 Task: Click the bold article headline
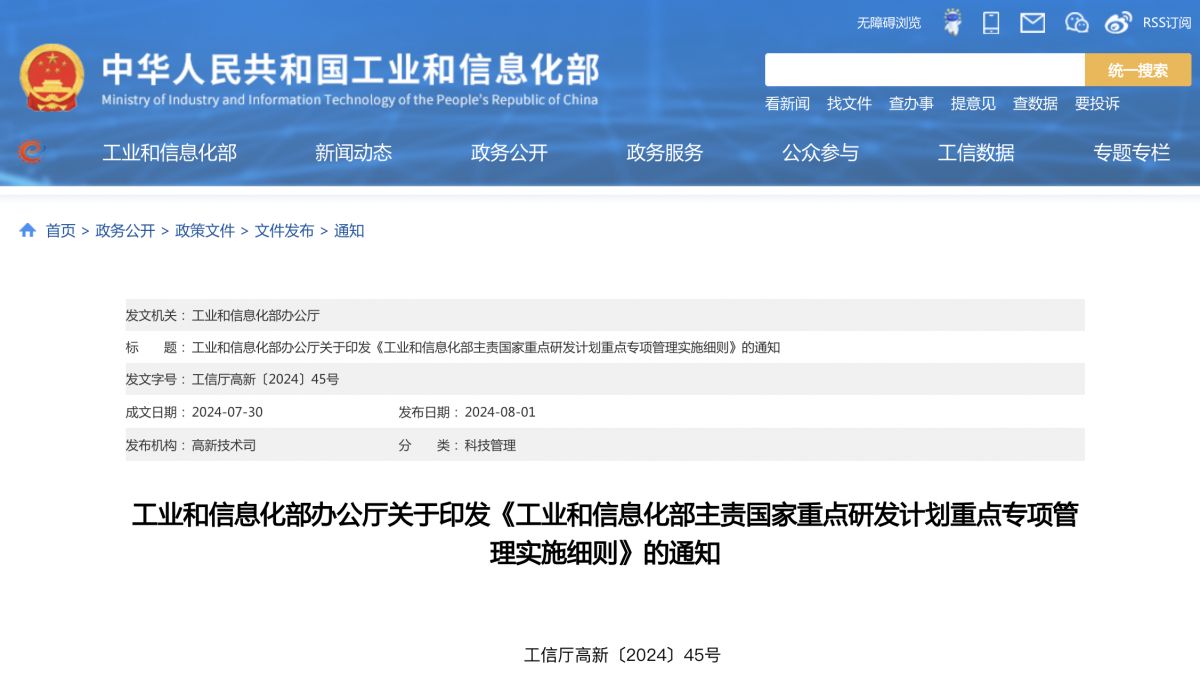coord(605,534)
